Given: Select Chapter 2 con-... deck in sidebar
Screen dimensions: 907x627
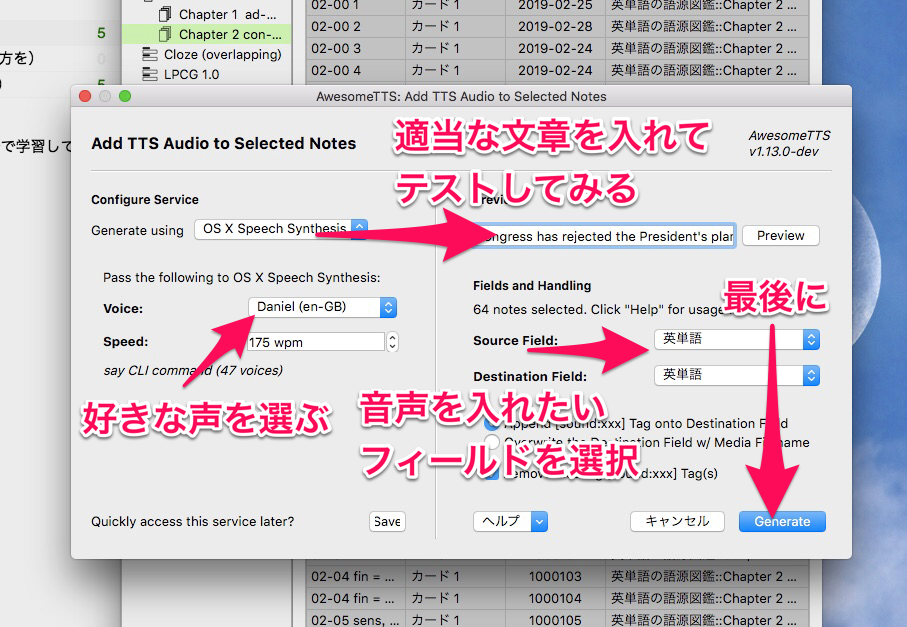Looking at the screenshot, I should [207, 34].
